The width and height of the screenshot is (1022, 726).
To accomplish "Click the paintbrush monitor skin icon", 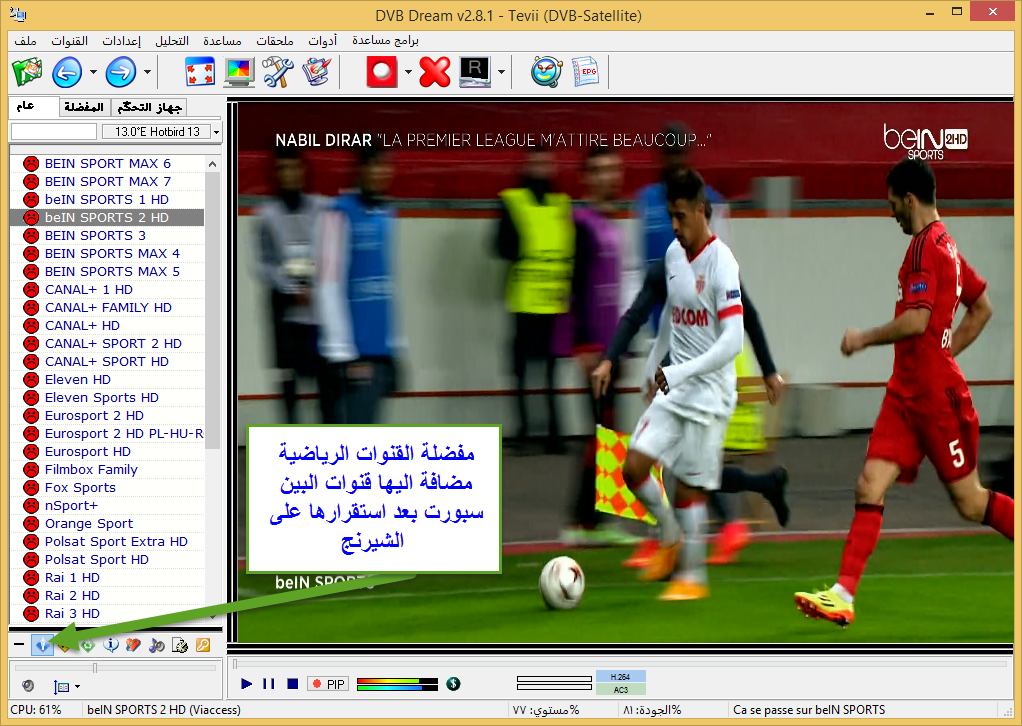I will 317,72.
